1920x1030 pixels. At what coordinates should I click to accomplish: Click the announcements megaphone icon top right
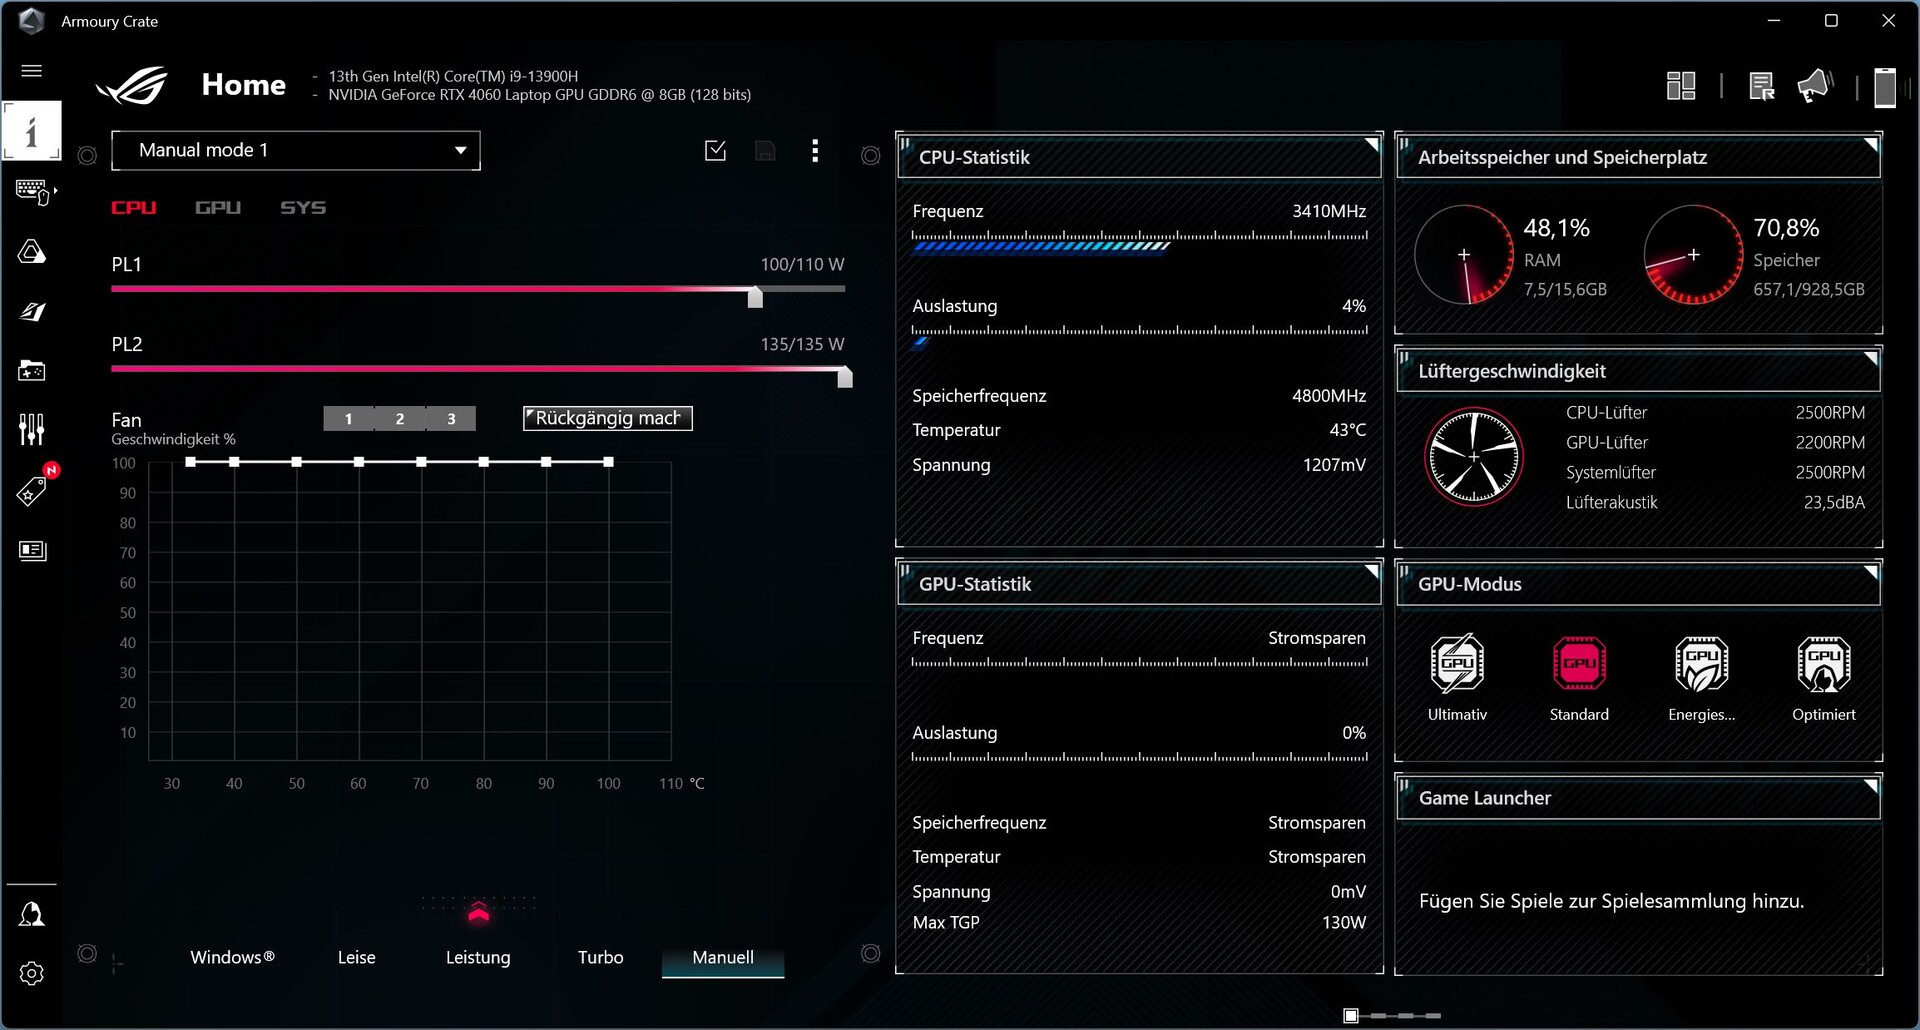[1815, 86]
